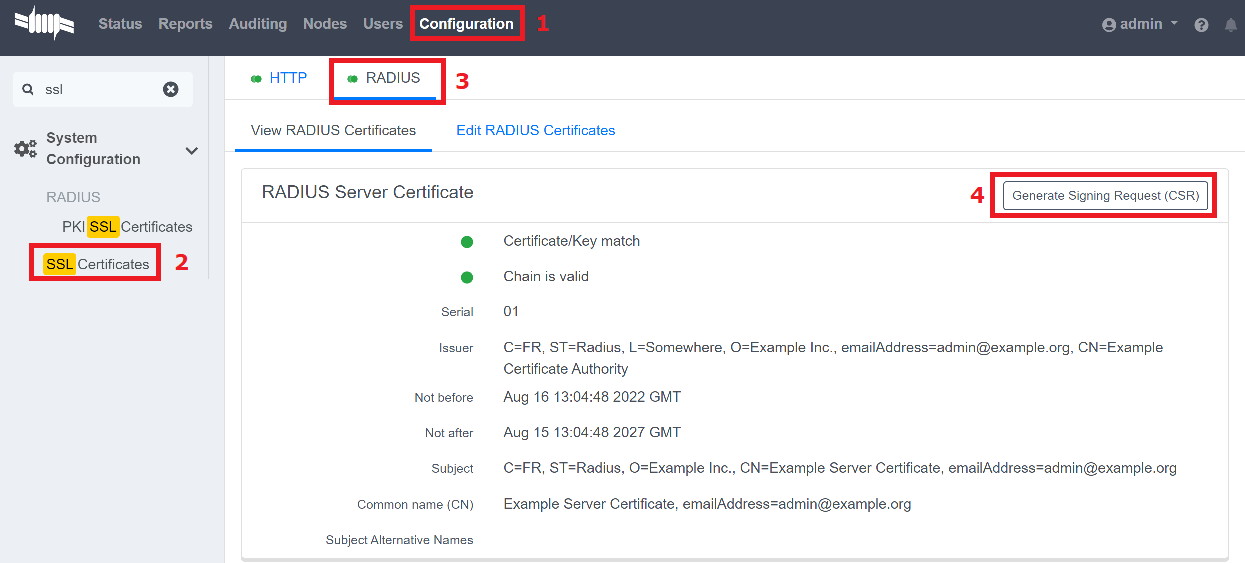Open the admin user dropdown
Viewport: 1245px width, 563px height.
(x=1140, y=24)
